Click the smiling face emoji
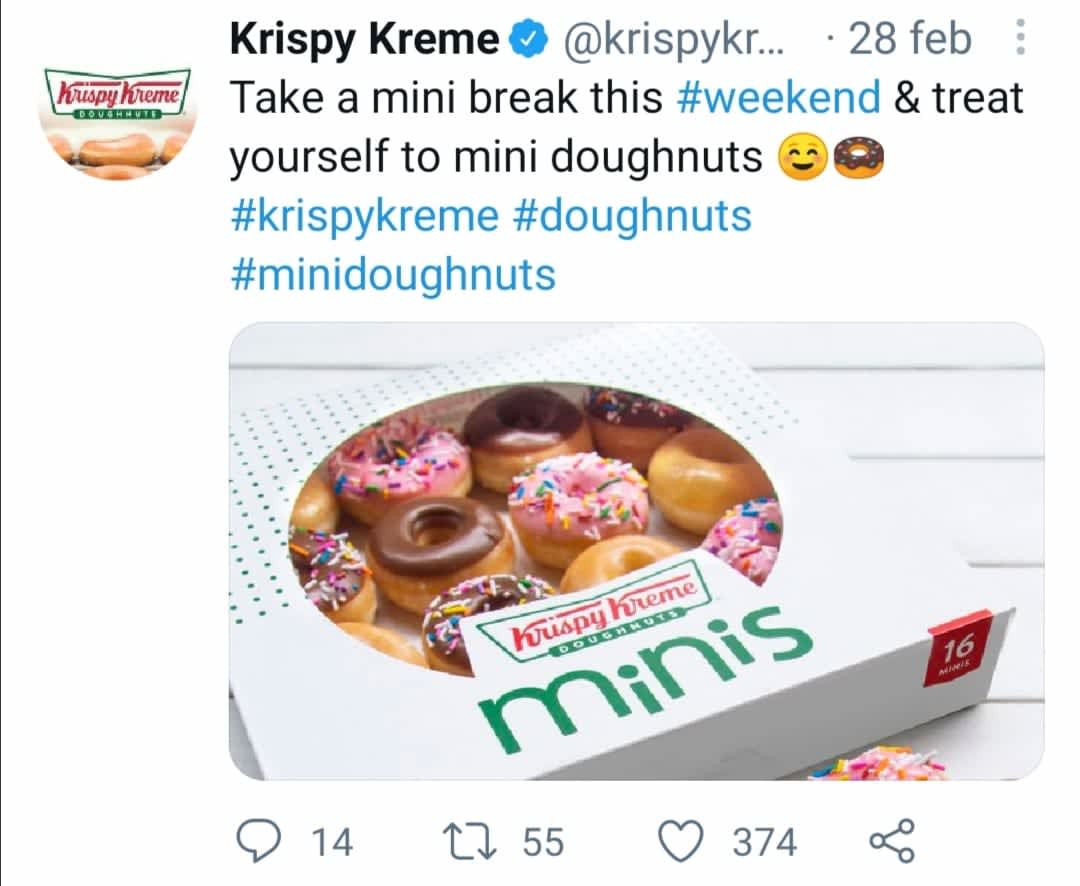The width and height of the screenshot is (1080, 886). [x=795, y=157]
